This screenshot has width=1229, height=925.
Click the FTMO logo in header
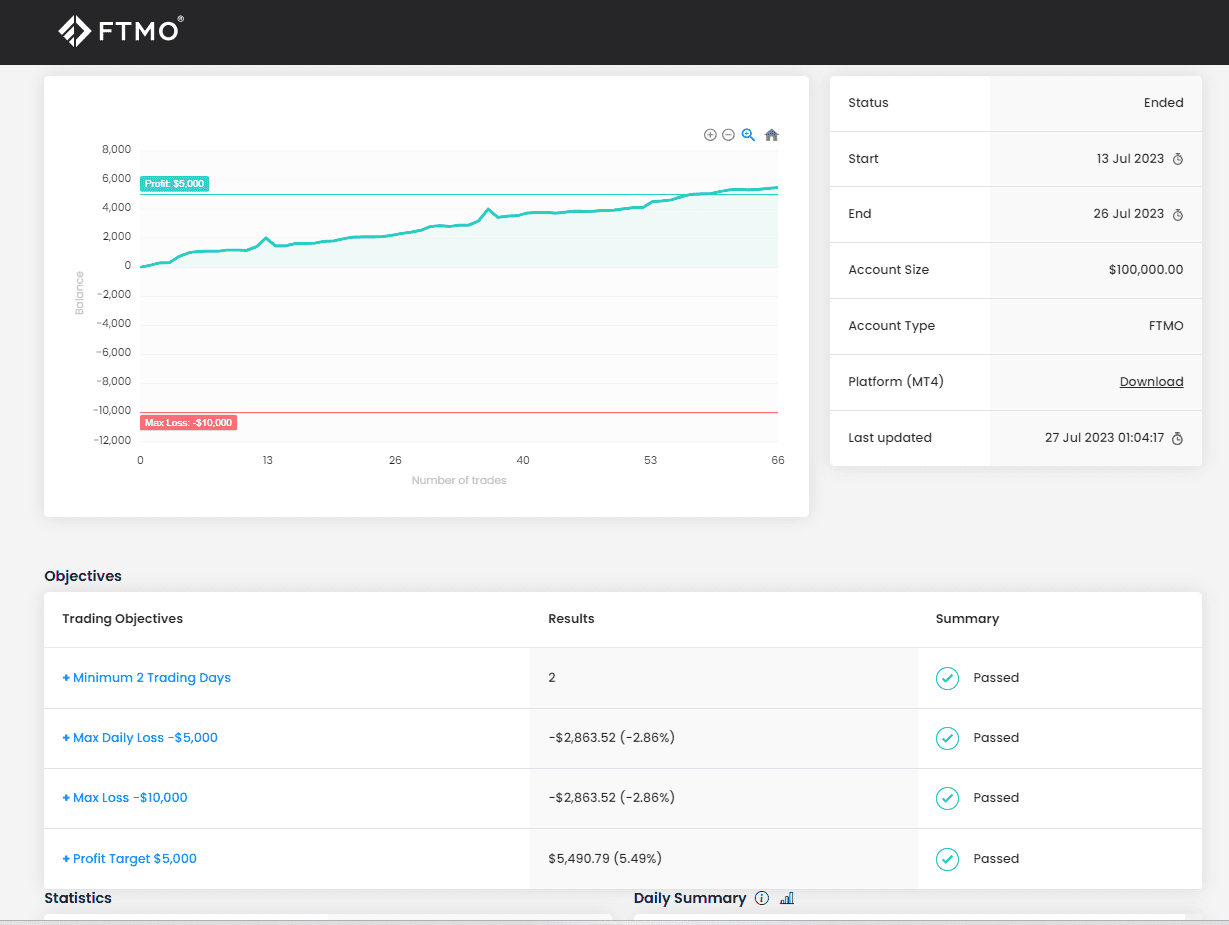pyautogui.click(x=120, y=31)
